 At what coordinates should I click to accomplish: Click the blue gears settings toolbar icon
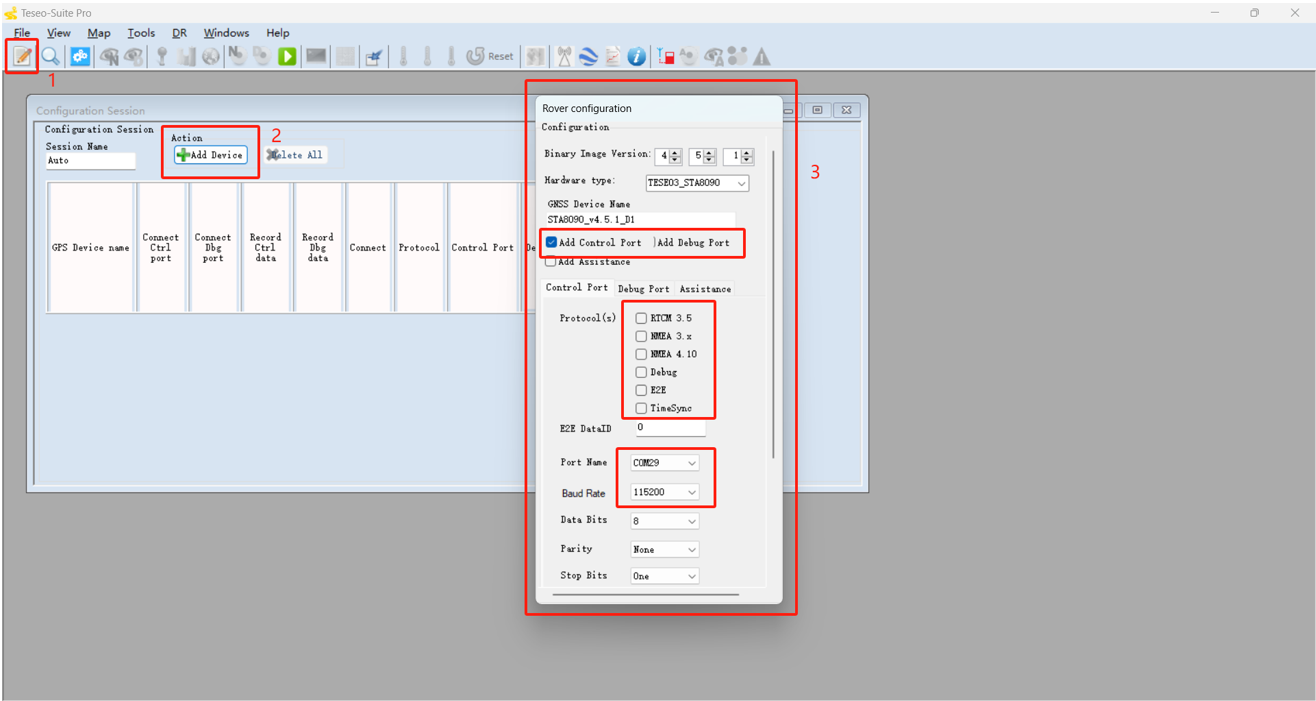click(x=80, y=57)
